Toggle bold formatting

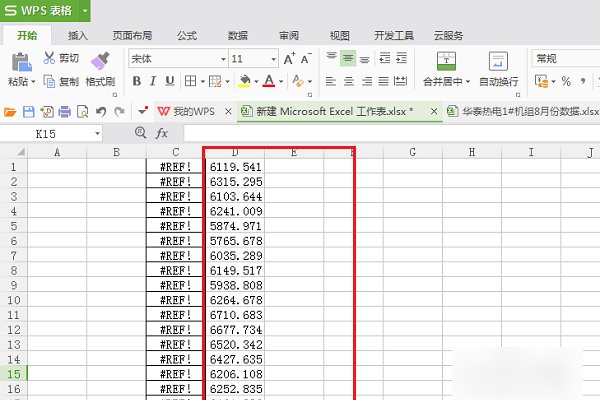click(137, 81)
